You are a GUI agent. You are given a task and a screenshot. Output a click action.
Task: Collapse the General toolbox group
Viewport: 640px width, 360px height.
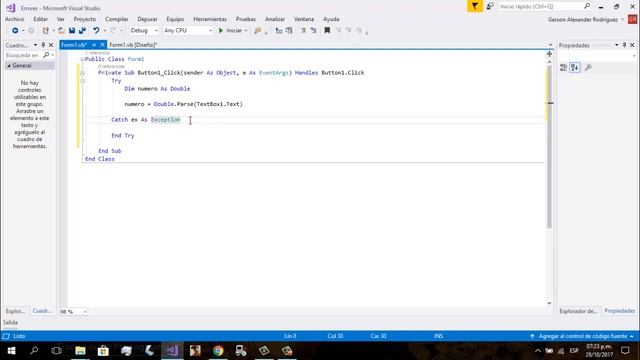tap(9, 66)
